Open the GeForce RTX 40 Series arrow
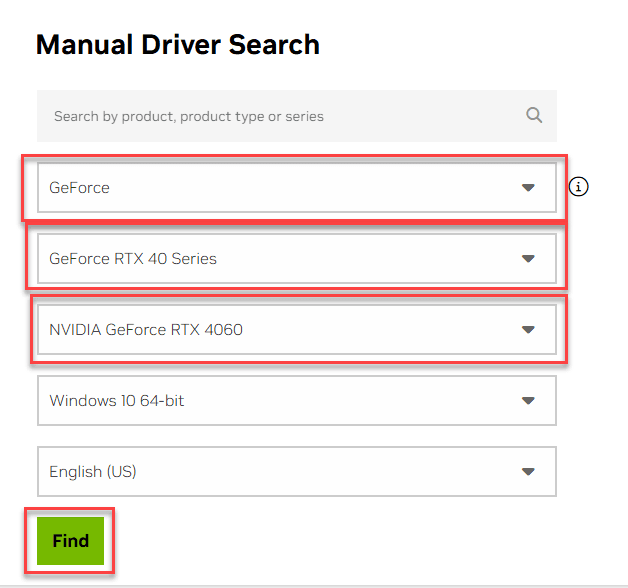The width and height of the screenshot is (628, 588). tap(528, 259)
